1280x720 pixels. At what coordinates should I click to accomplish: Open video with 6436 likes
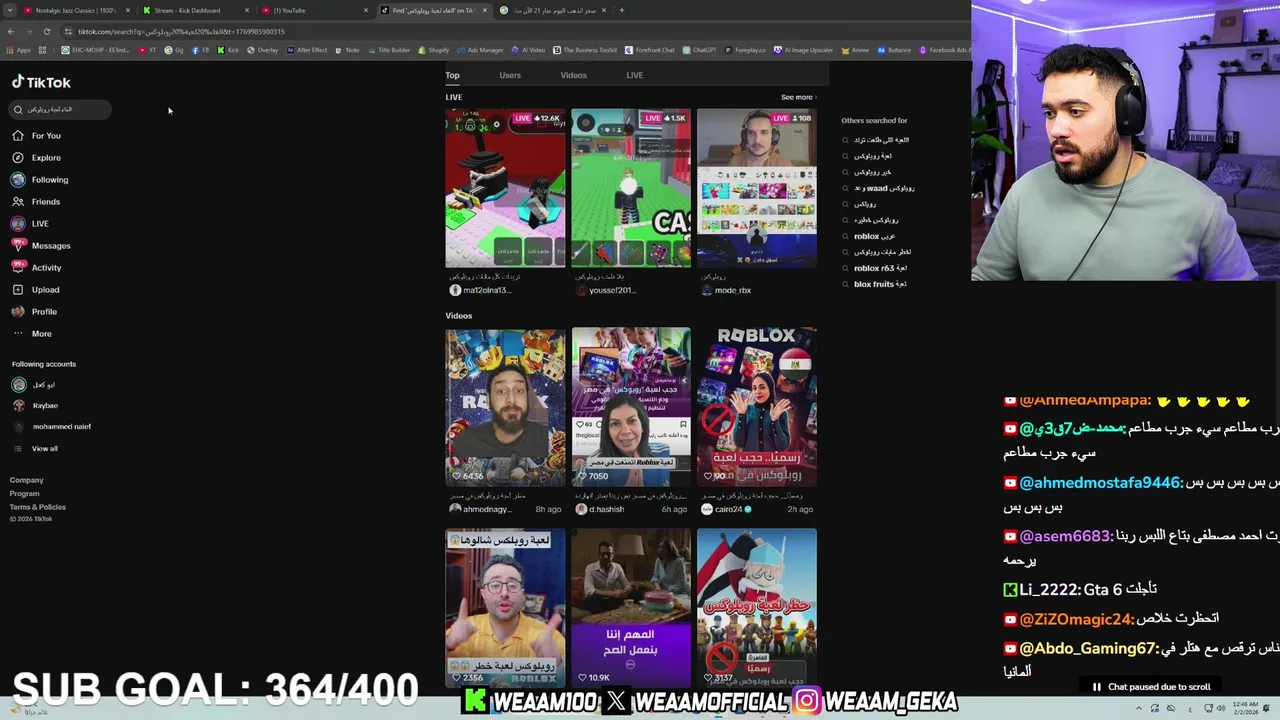[505, 407]
